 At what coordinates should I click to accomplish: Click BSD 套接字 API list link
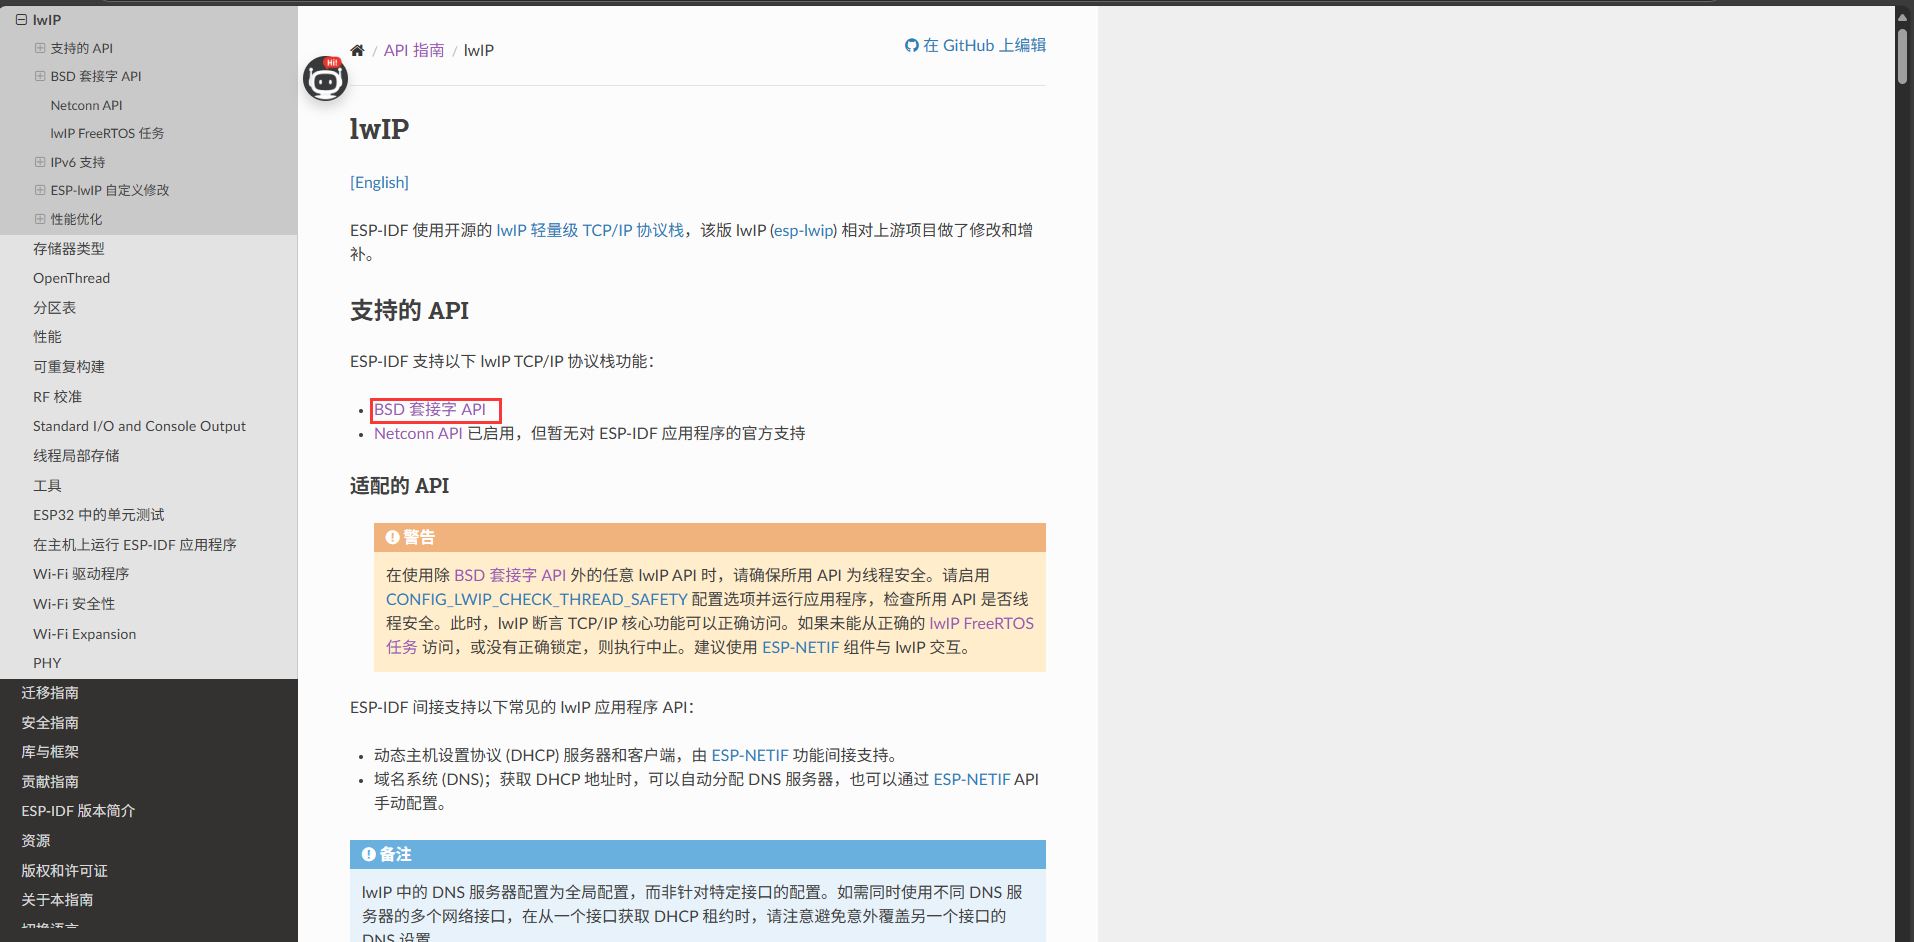pyautogui.click(x=430, y=409)
